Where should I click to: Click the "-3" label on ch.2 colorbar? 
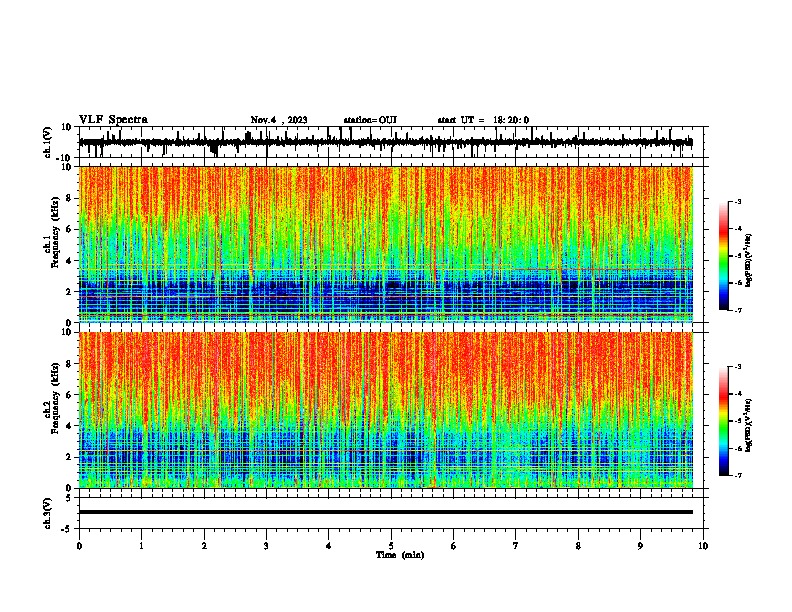738,367
